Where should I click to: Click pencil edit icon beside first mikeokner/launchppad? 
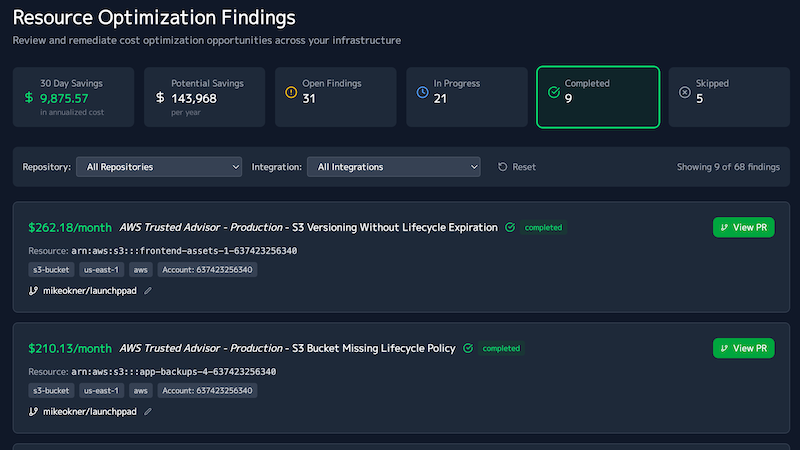point(148,291)
